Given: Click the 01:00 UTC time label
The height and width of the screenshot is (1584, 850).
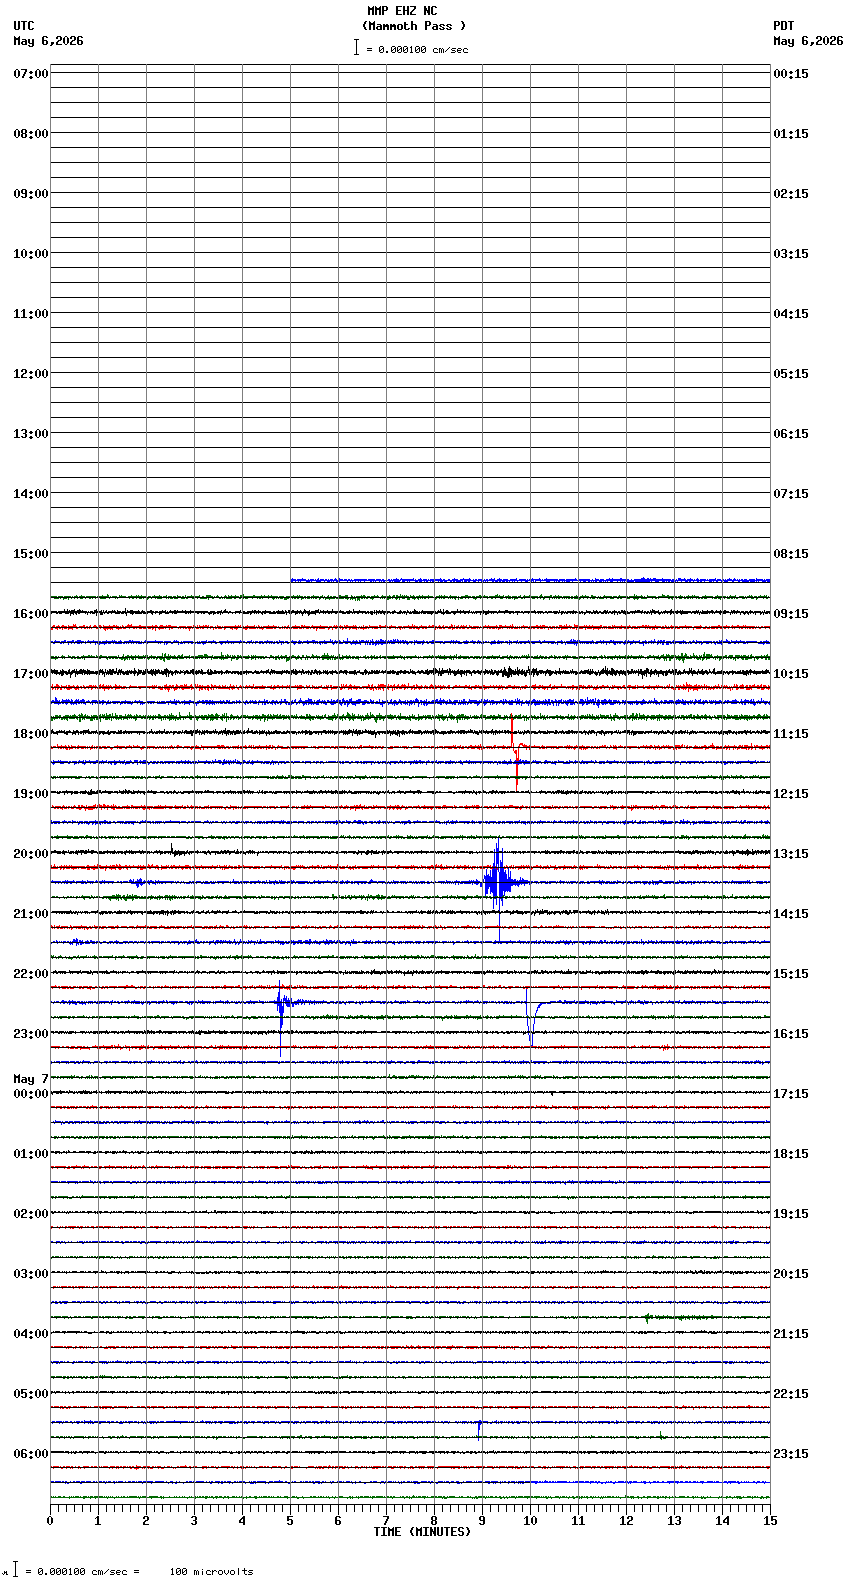Looking at the screenshot, I should (31, 1154).
